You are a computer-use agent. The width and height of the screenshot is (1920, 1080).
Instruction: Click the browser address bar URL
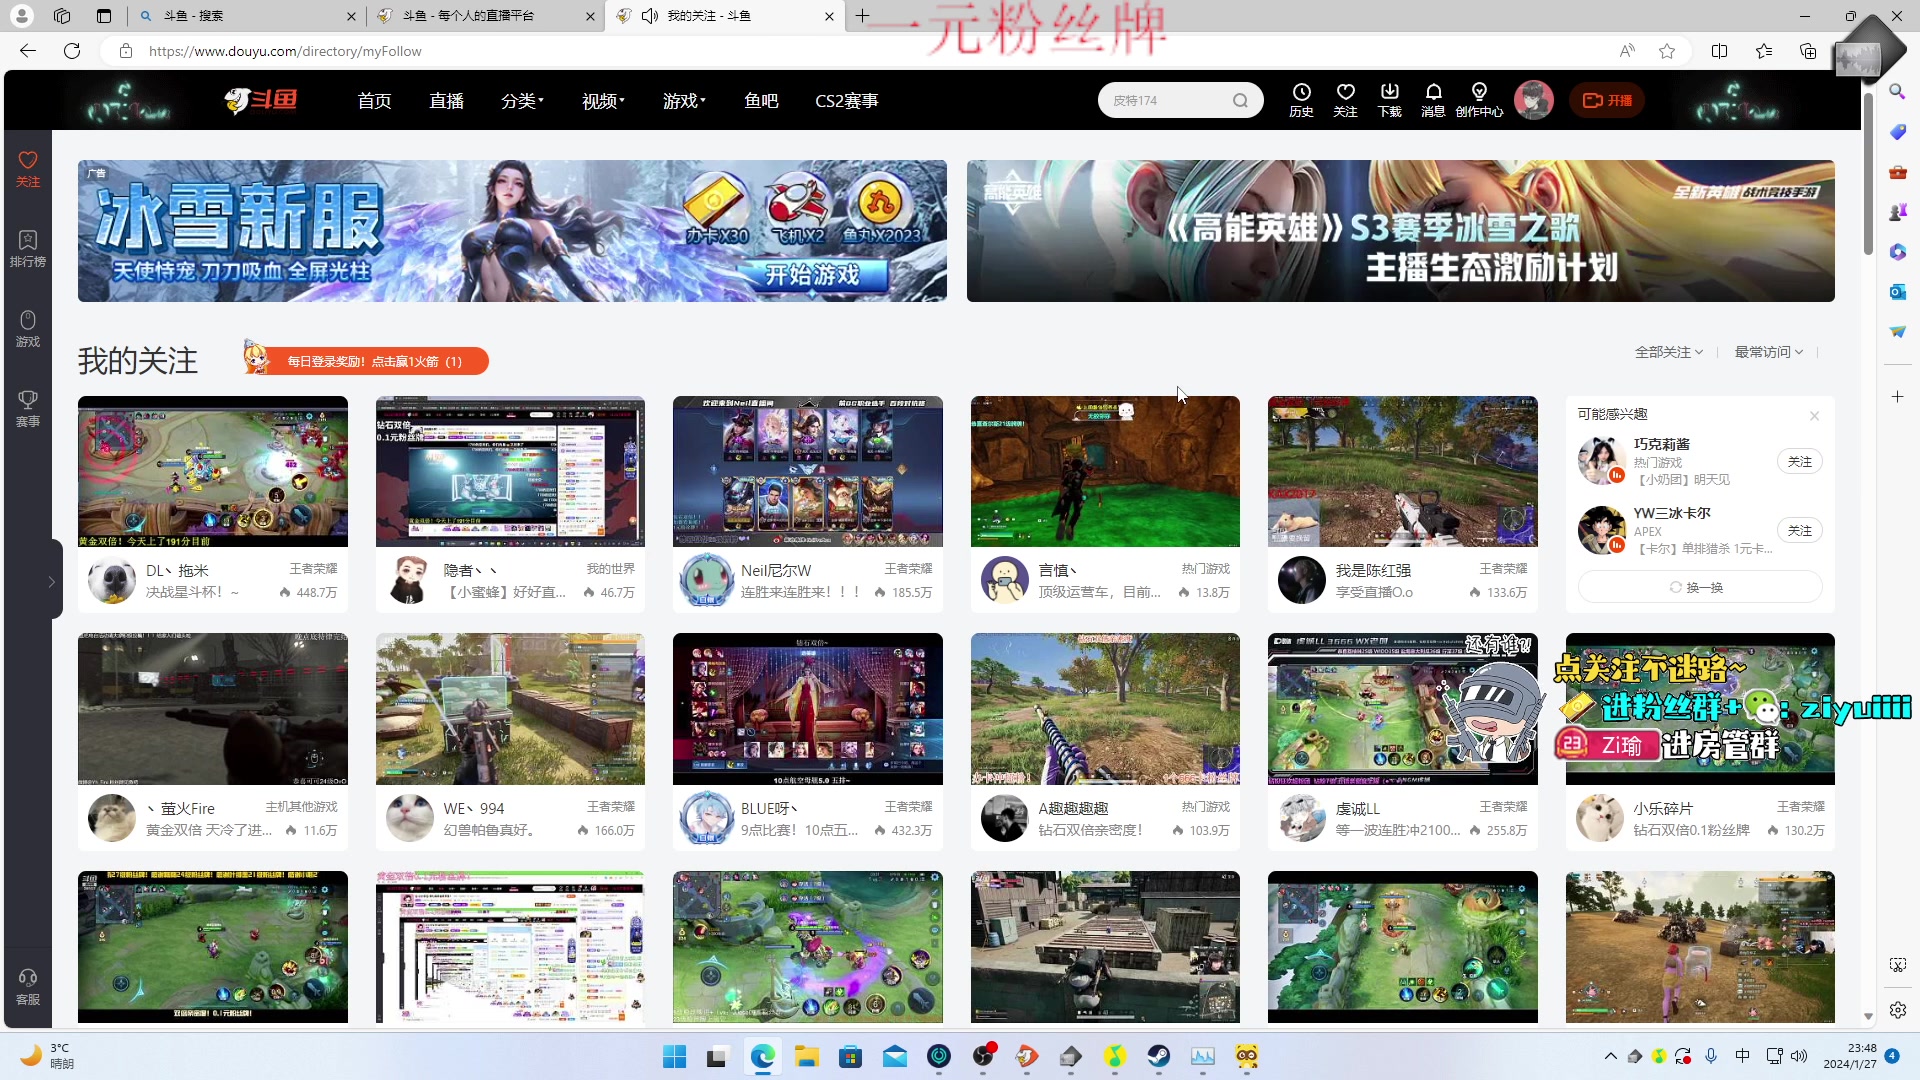[x=285, y=51]
